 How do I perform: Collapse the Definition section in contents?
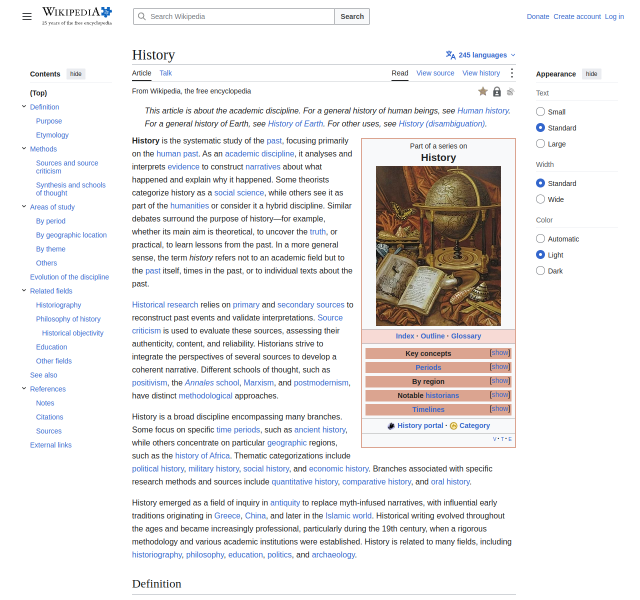24,107
